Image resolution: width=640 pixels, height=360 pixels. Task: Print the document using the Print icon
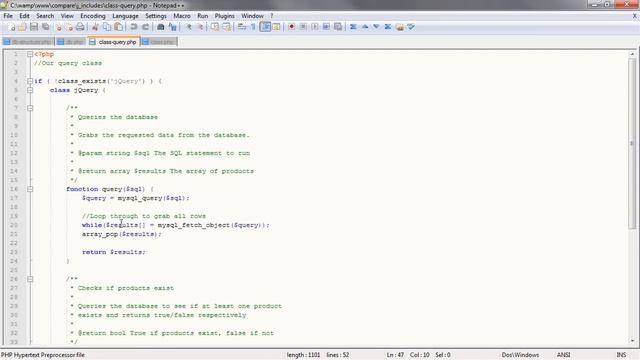(80, 27)
